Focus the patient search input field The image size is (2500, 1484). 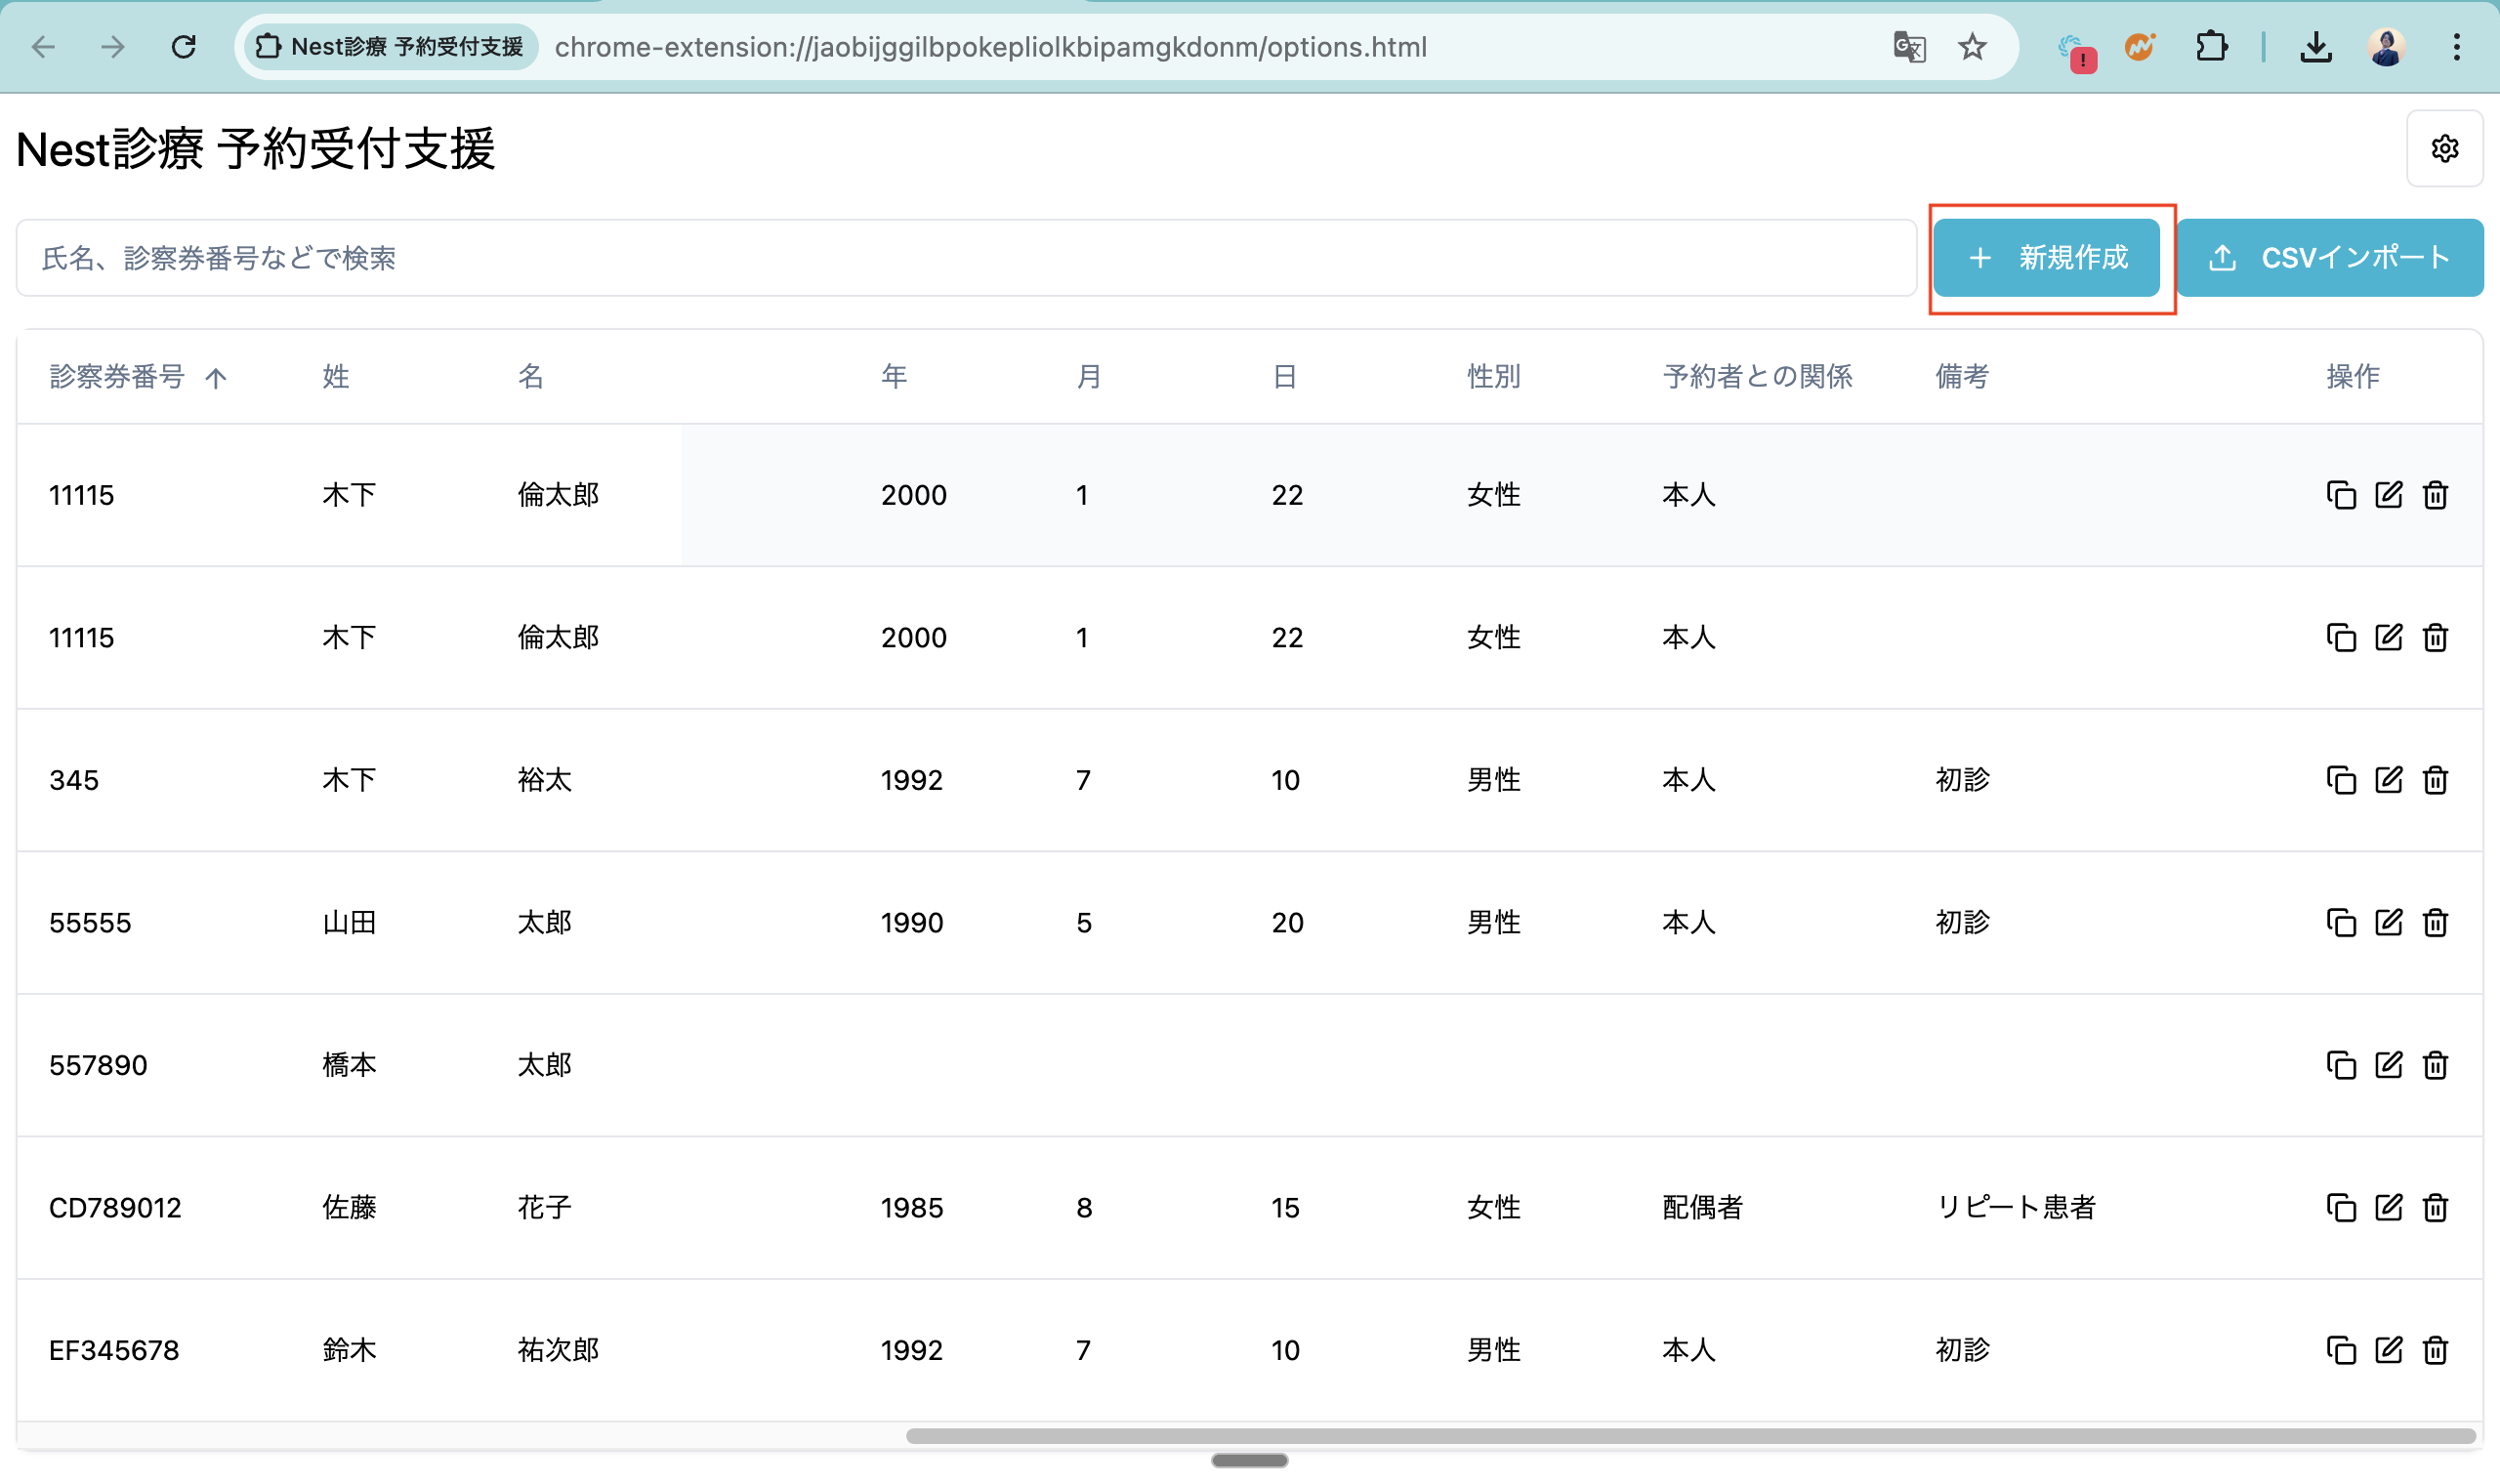pyautogui.click(x=965, y=258)
